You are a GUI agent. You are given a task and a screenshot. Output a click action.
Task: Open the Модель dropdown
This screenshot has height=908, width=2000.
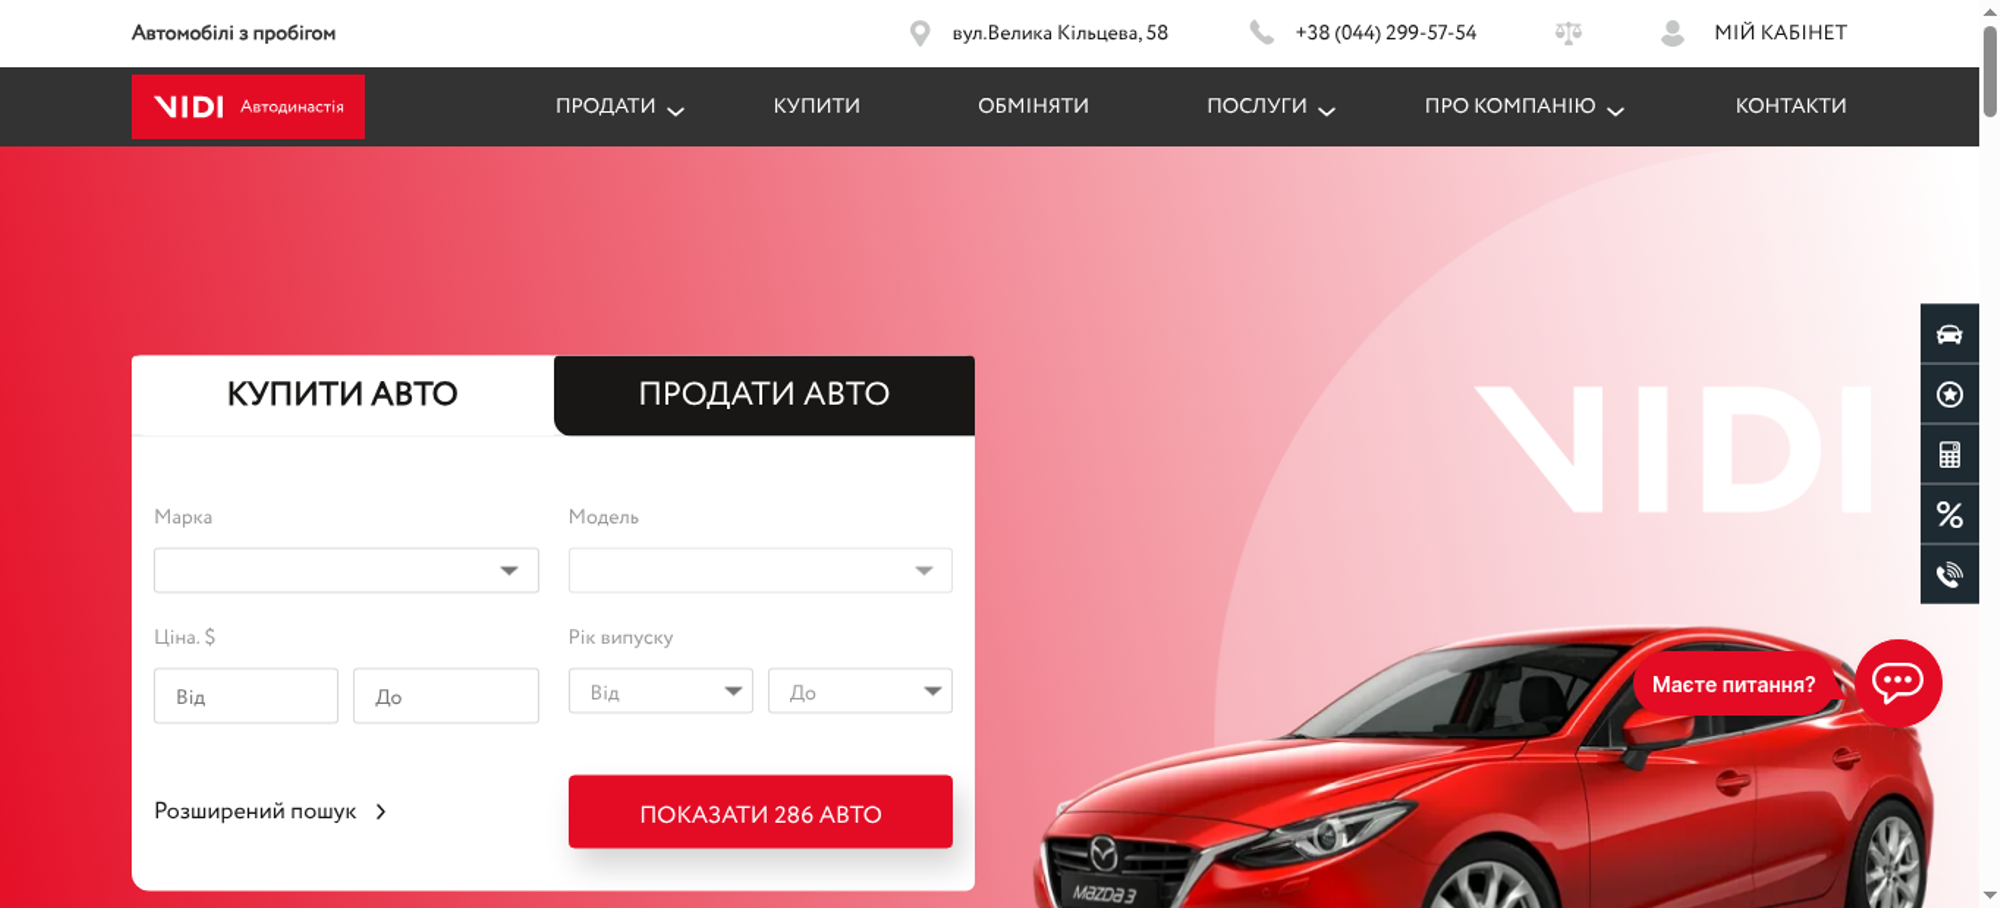pos(760,570)
